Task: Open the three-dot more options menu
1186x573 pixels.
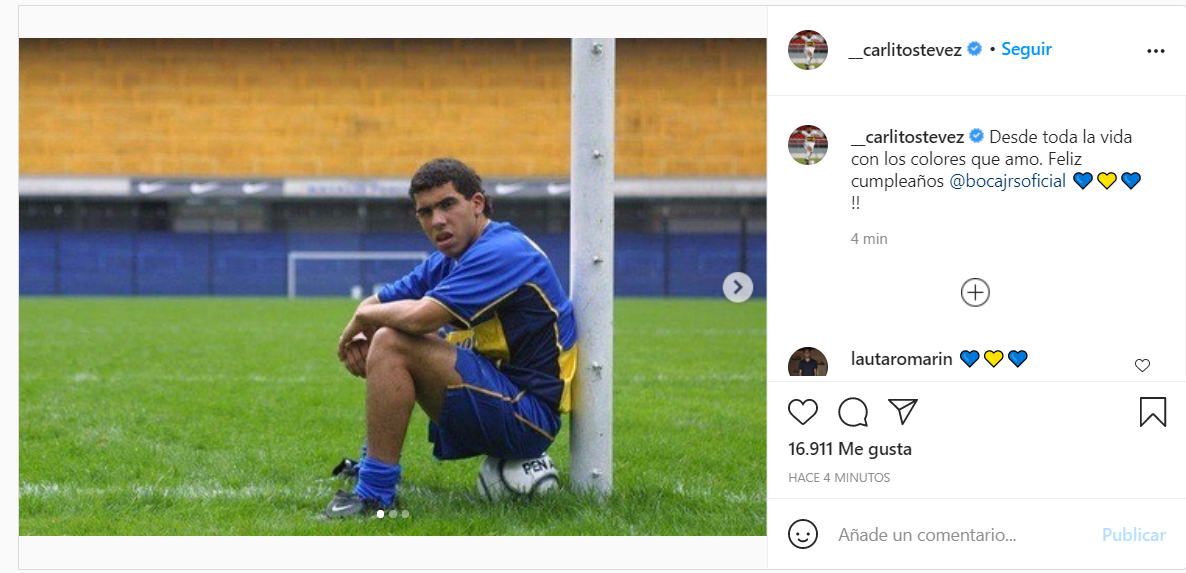Action: click(x=1156, y=51)
